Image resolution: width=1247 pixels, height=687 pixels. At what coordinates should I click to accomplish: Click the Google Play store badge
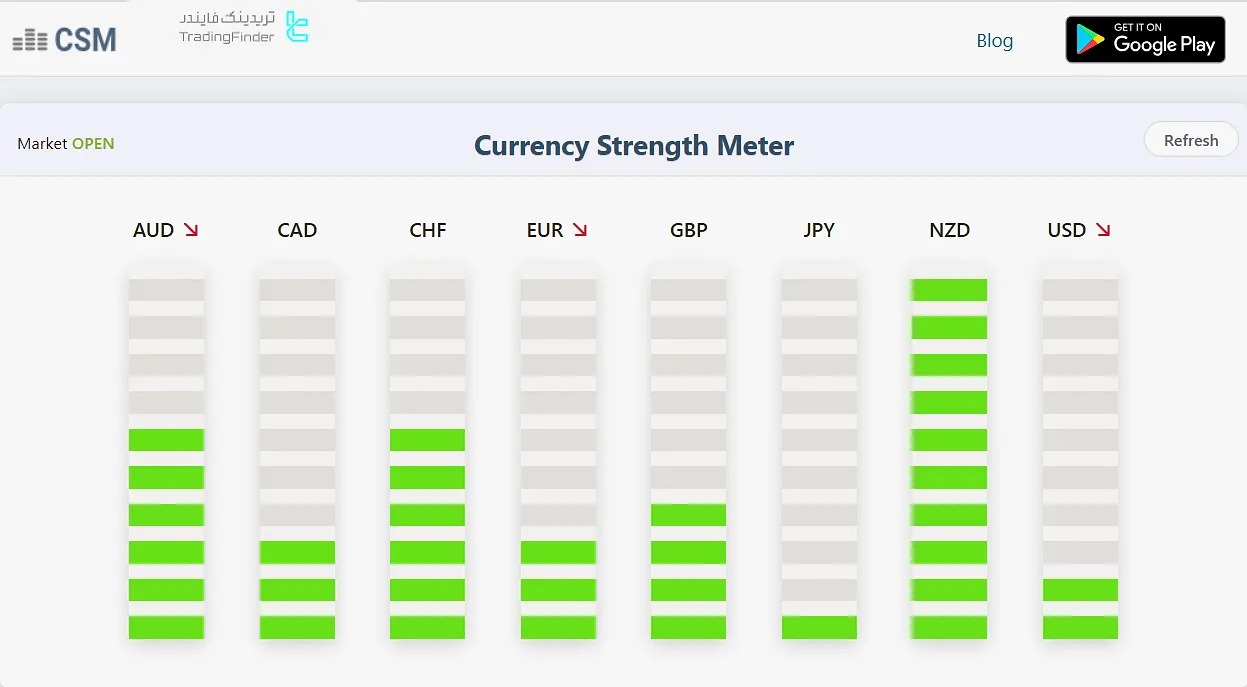click(x=1145, y=40)
